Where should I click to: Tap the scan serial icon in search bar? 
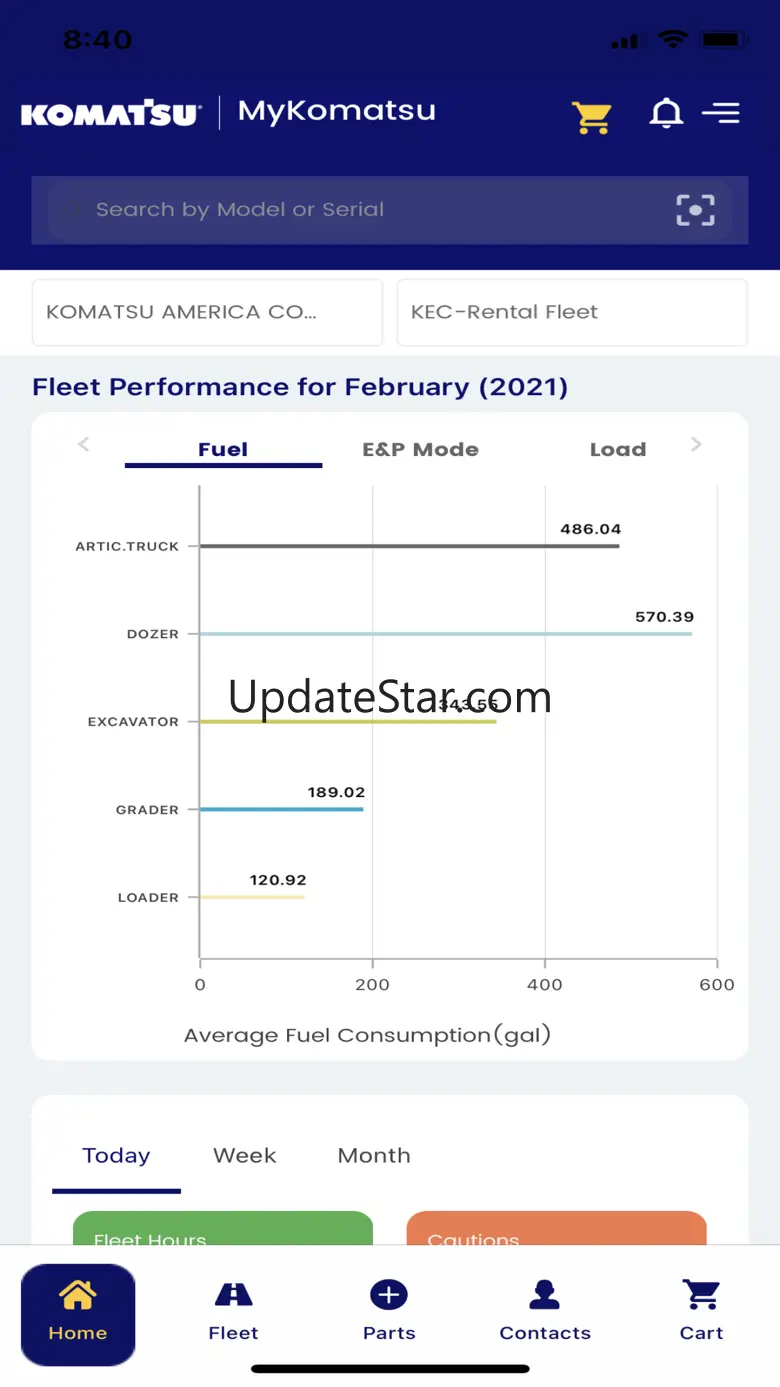[x=695, y=210]
